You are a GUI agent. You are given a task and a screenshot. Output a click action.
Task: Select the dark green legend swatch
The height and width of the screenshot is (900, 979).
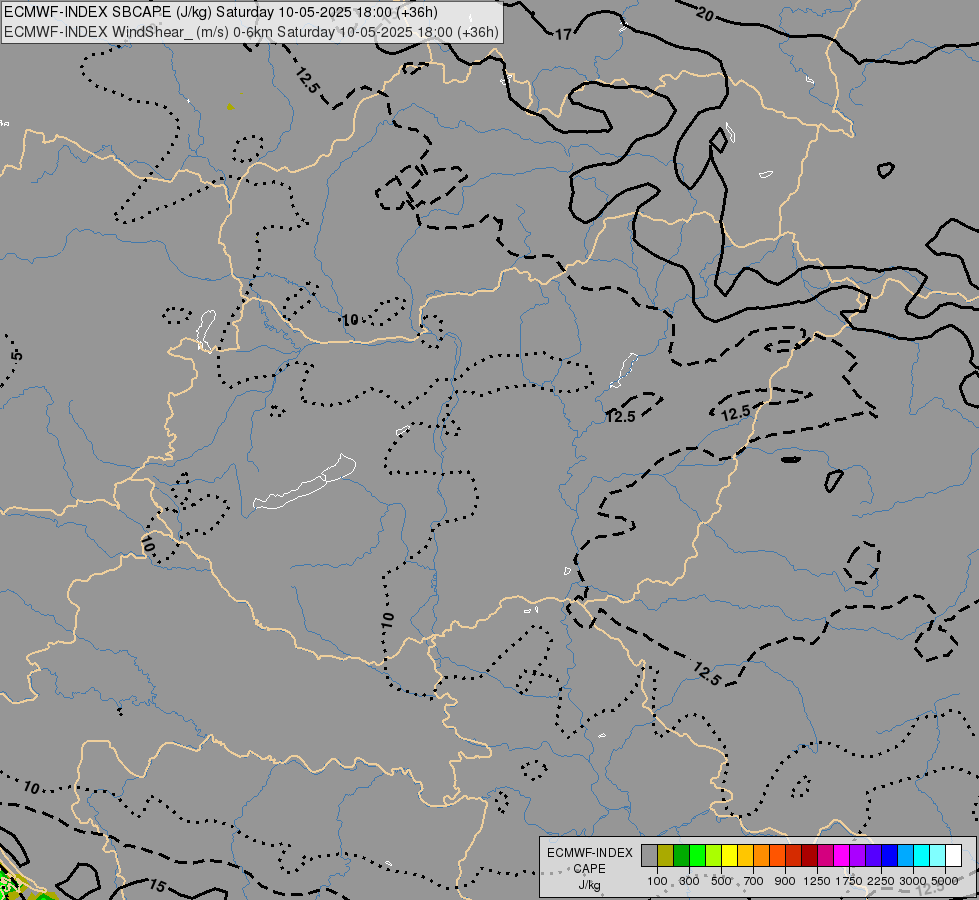pos(681,856)
